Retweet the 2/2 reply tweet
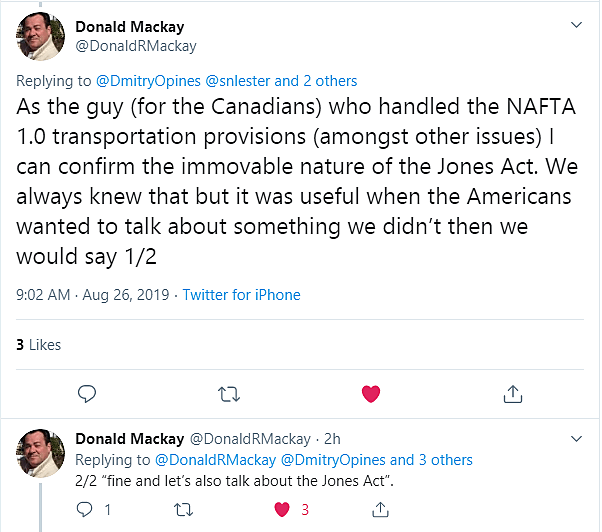This screenshot has width=602, height=532. (183, 510)
